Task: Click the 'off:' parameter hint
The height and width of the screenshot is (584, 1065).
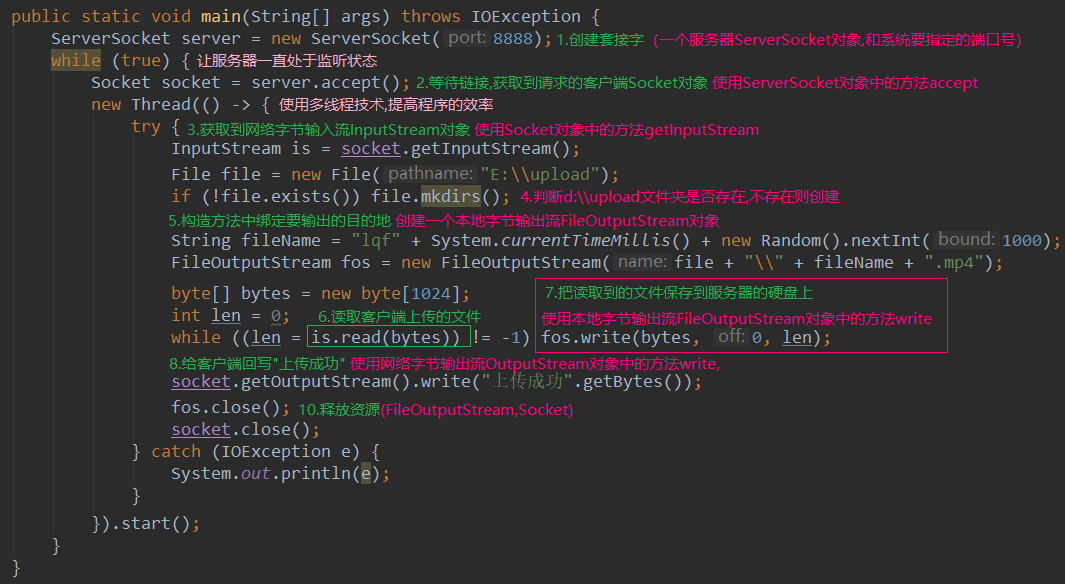Action: (732, 337)
